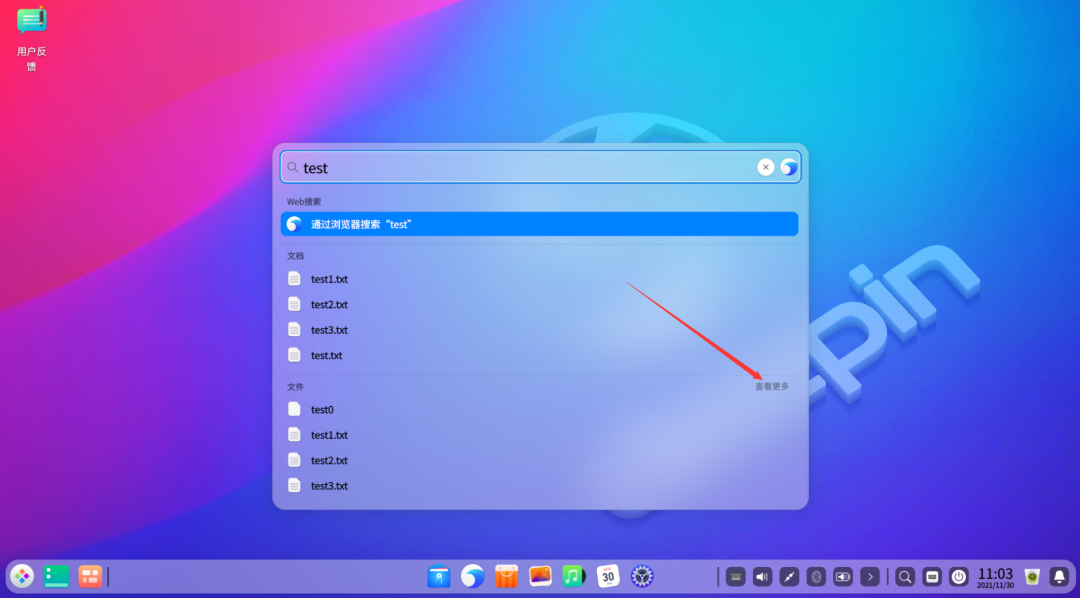The height and width of the screenshot is (598, 1080).
Task: Open the Bluetooth tray icon
Action: coord(816,577)
